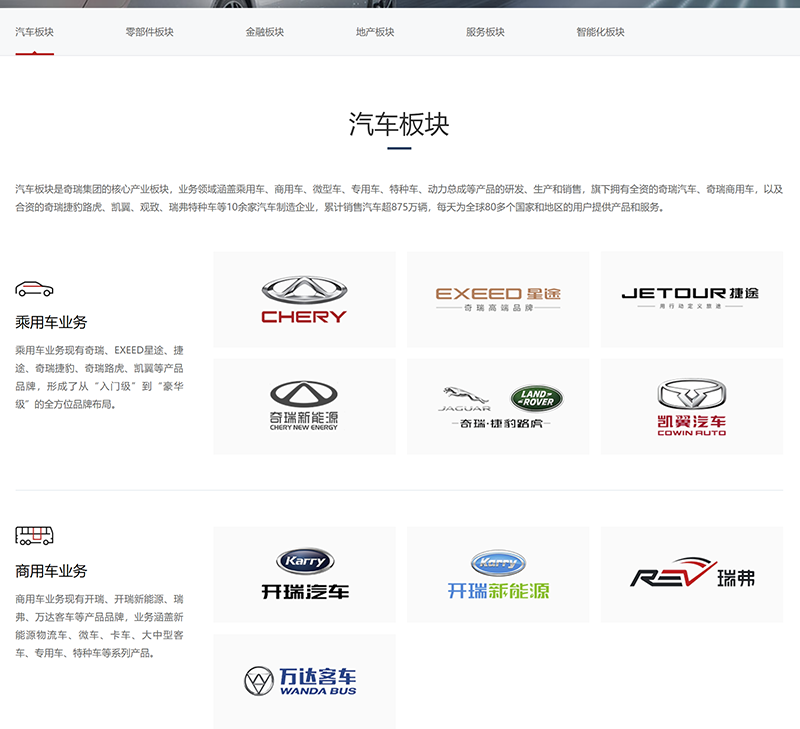The width and height of the screenshot is (800, 729).
Task: Switch to the 零部件板块 tab
Action: [x=149, y=32]
